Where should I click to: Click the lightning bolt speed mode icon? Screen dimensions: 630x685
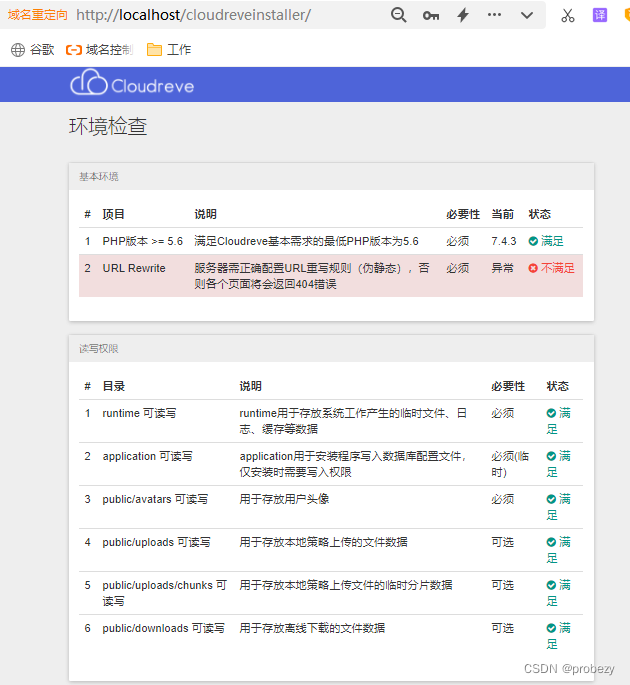[463, 15]
